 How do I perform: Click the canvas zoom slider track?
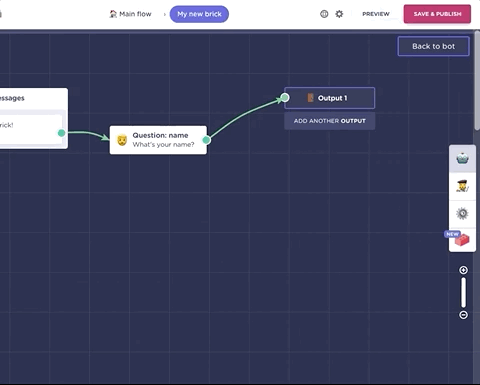tap(463, 292)
